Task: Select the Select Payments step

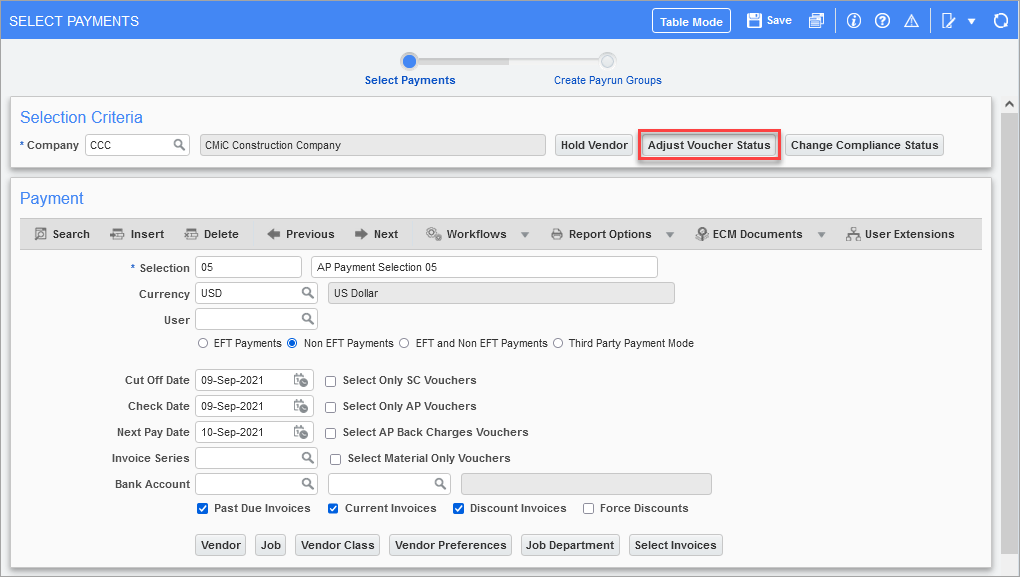Action: pos(410,80)
